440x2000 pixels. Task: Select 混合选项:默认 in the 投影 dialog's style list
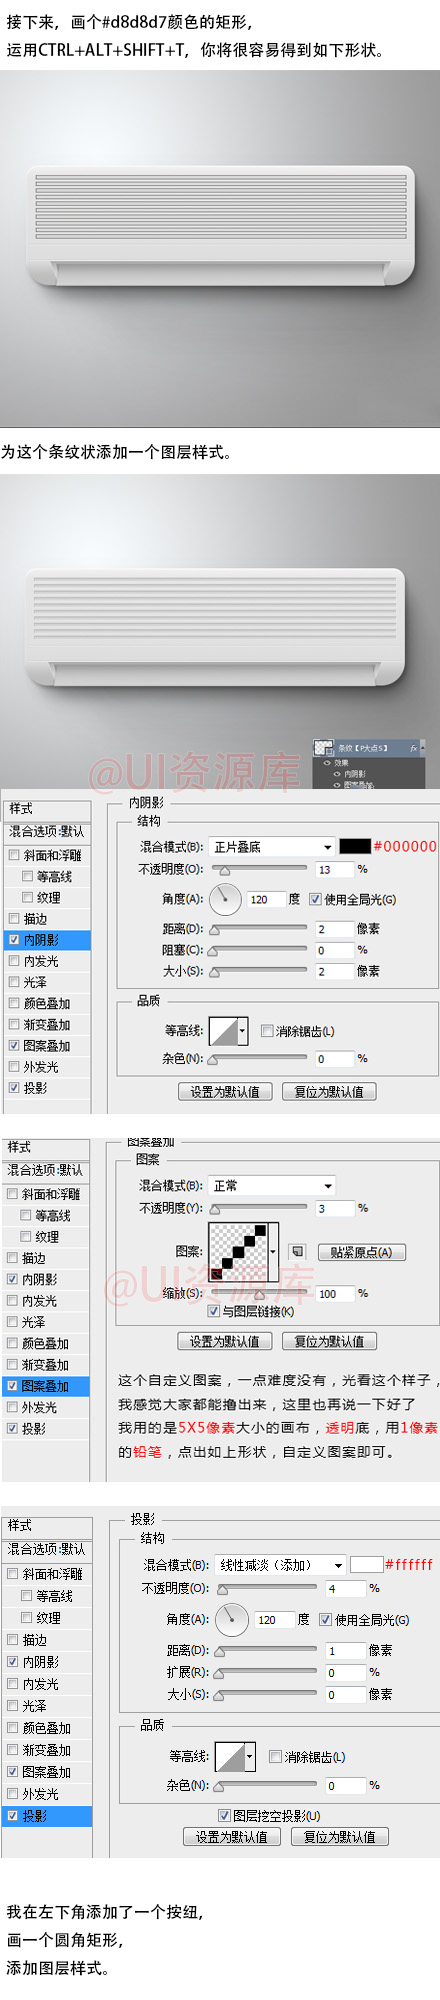pos(47,1549)
